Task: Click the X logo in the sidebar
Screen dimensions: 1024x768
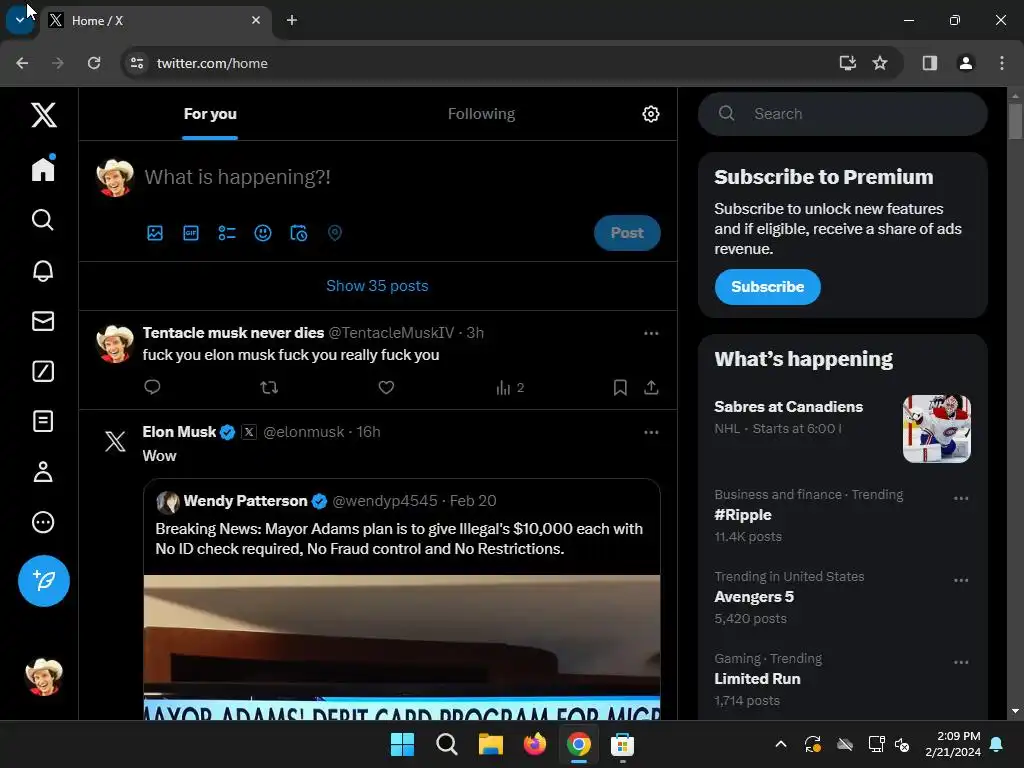Action: pyautogui.click(x=44, y=115)
